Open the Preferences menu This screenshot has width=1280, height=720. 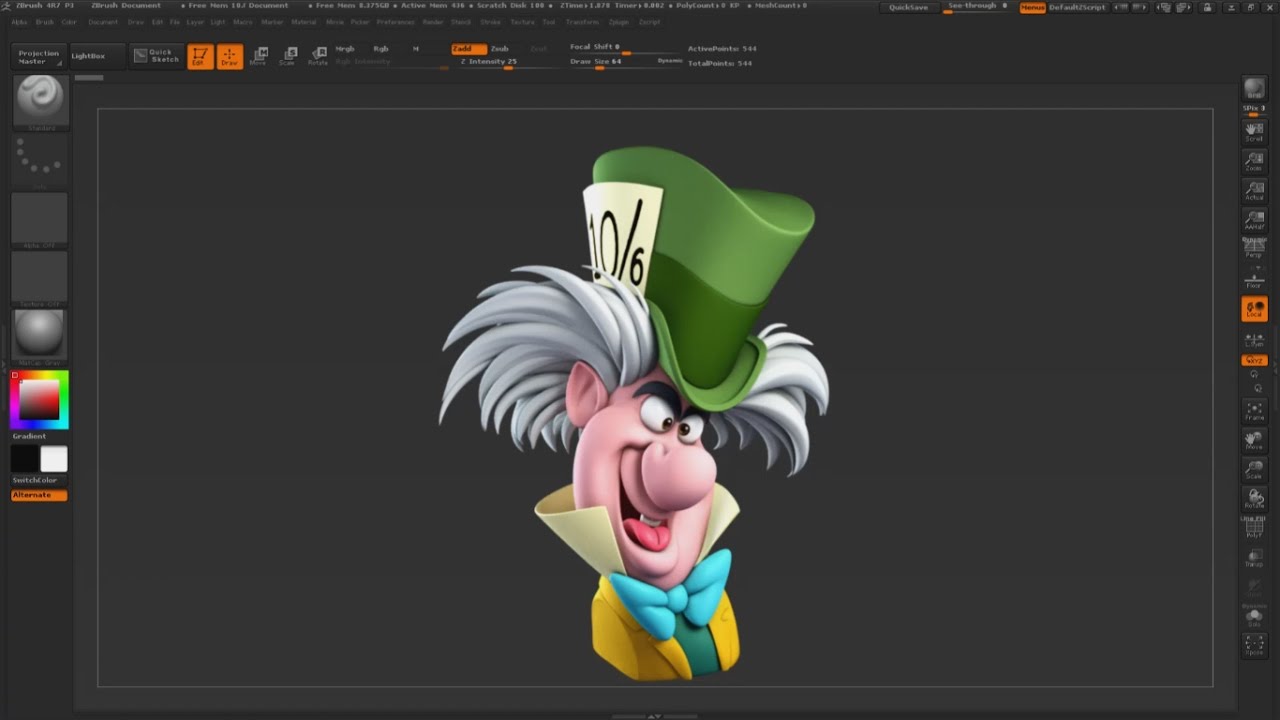pos(396,22)
